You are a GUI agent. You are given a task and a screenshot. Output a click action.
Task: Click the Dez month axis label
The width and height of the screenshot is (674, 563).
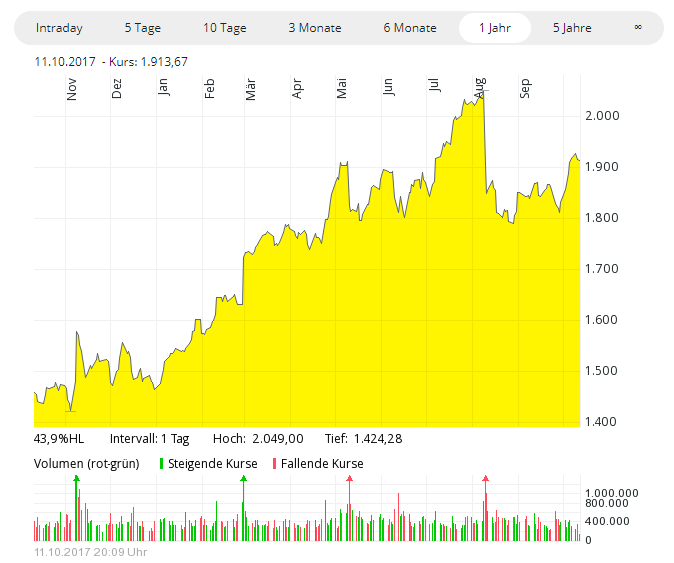click(x=116, y=89)
